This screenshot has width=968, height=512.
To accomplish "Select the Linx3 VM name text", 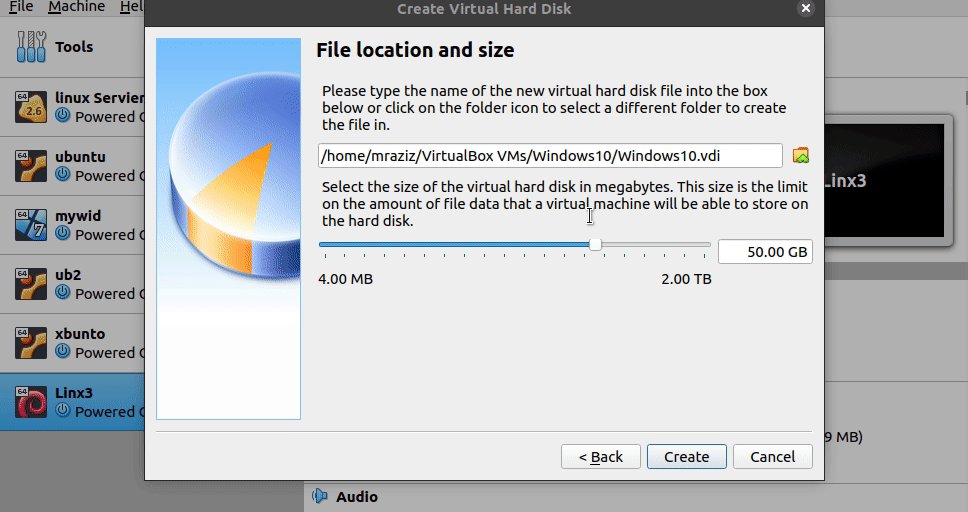I will tap(73, 393).
